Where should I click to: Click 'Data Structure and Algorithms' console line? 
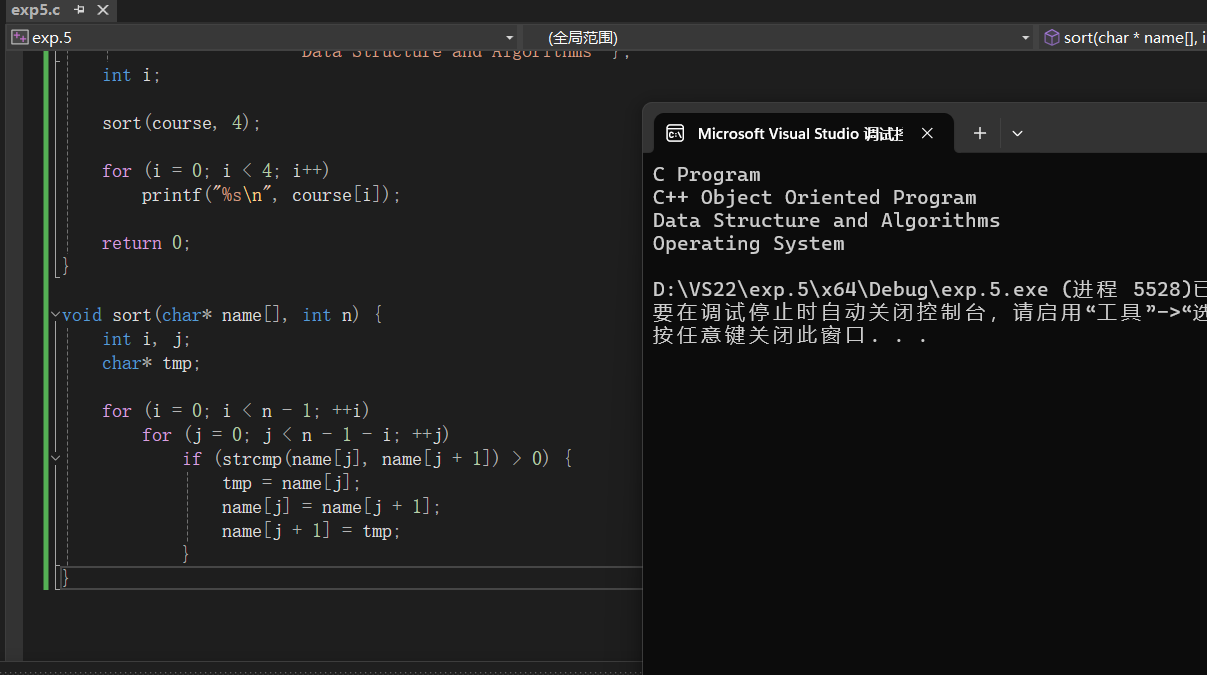[826, 221]
